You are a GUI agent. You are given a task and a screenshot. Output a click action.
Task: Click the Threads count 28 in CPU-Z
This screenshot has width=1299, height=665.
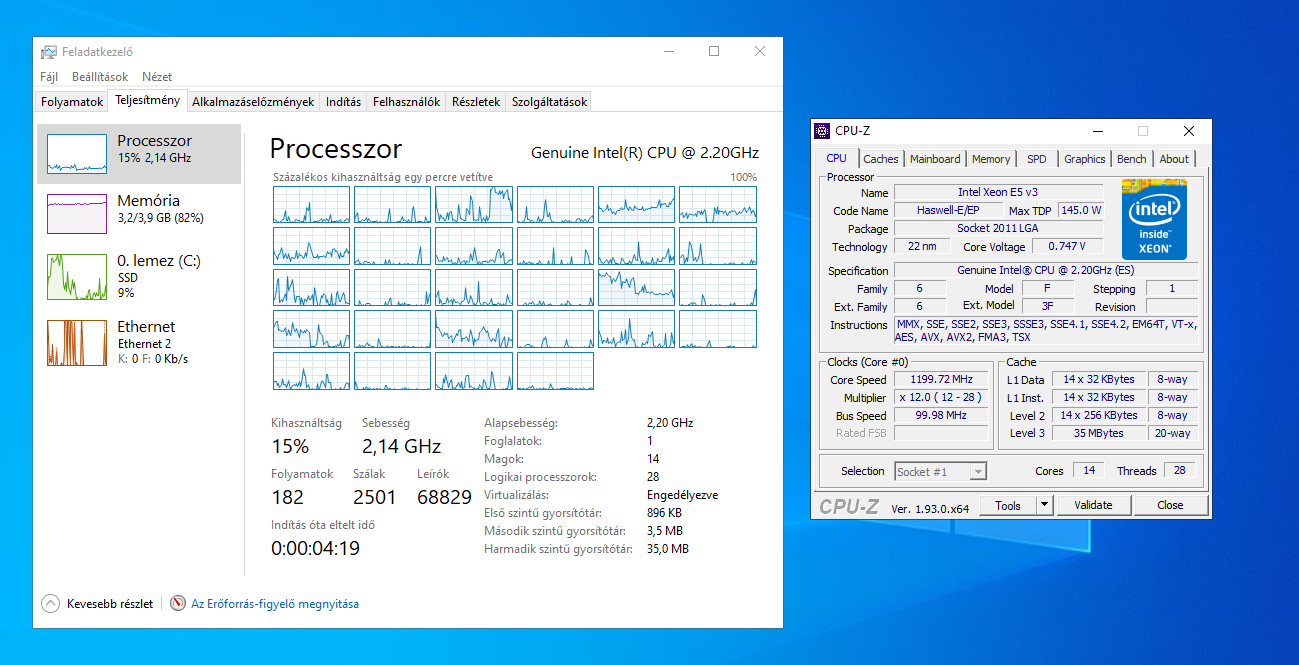tap(1179, 470)
